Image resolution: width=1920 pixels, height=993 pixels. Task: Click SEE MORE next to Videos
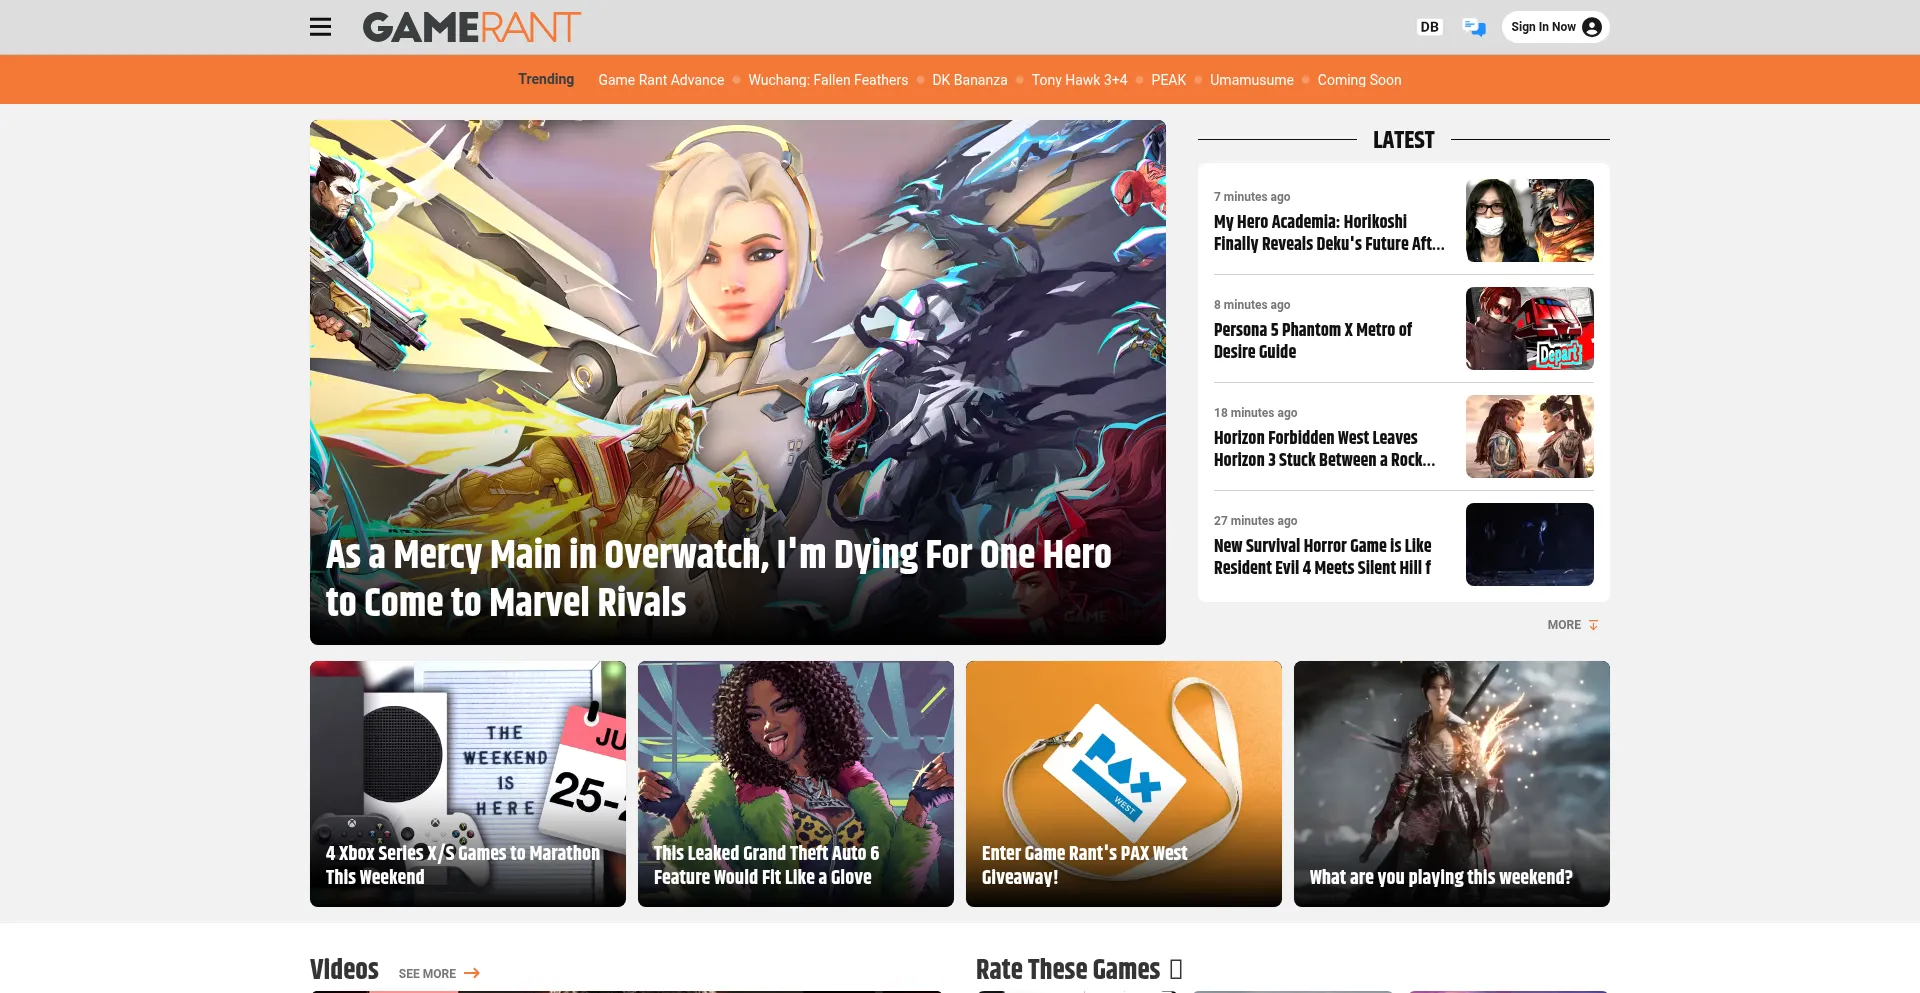439,973
